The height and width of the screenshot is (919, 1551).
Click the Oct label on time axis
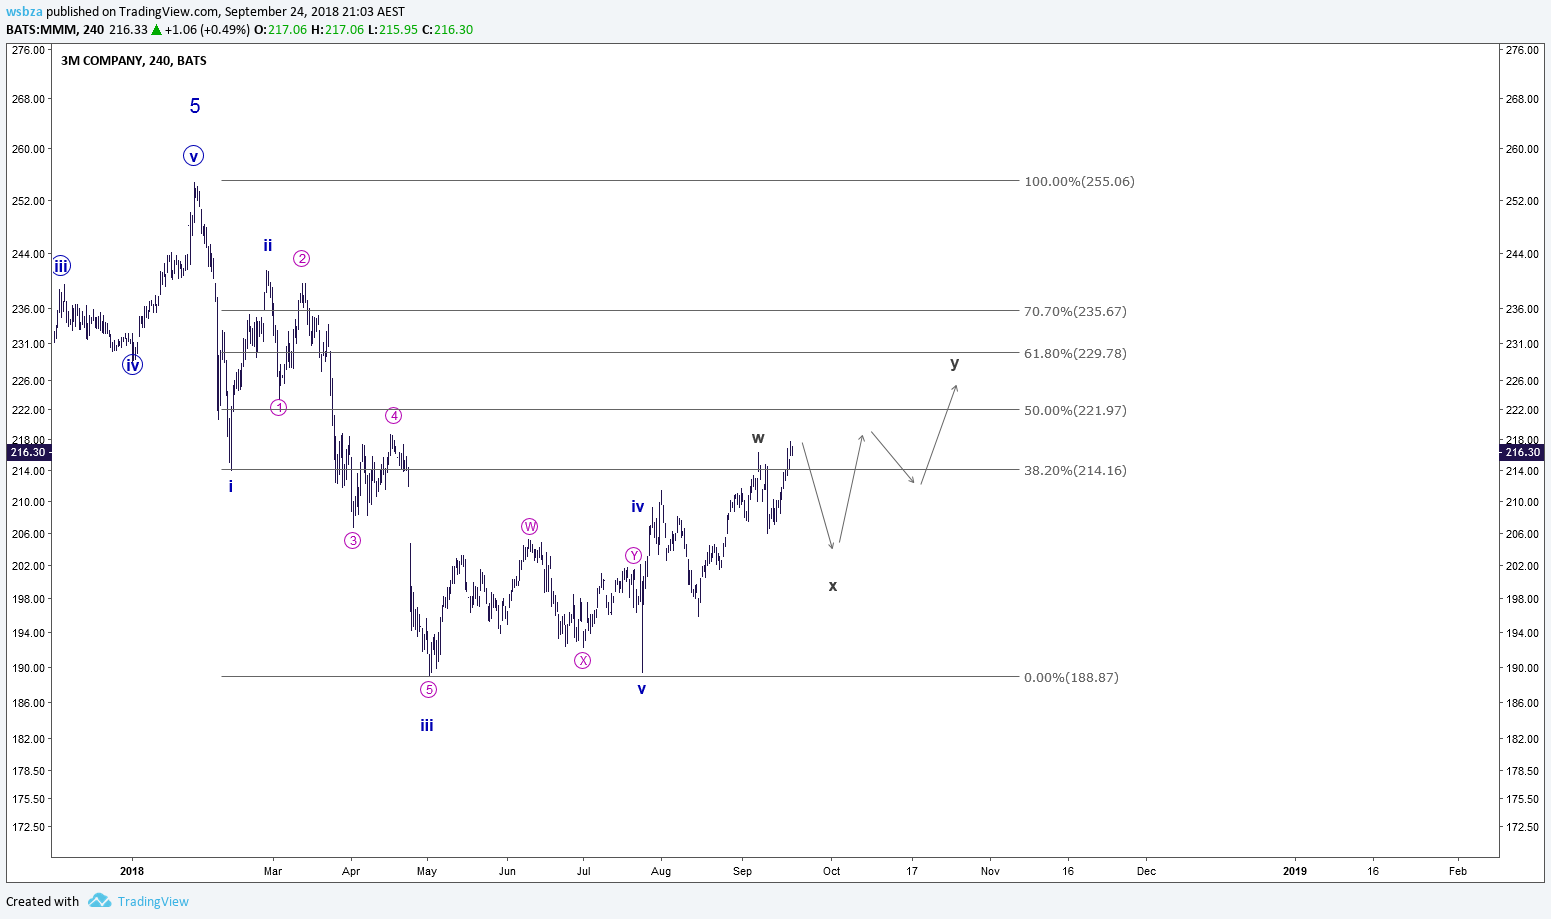click(832, 871)
